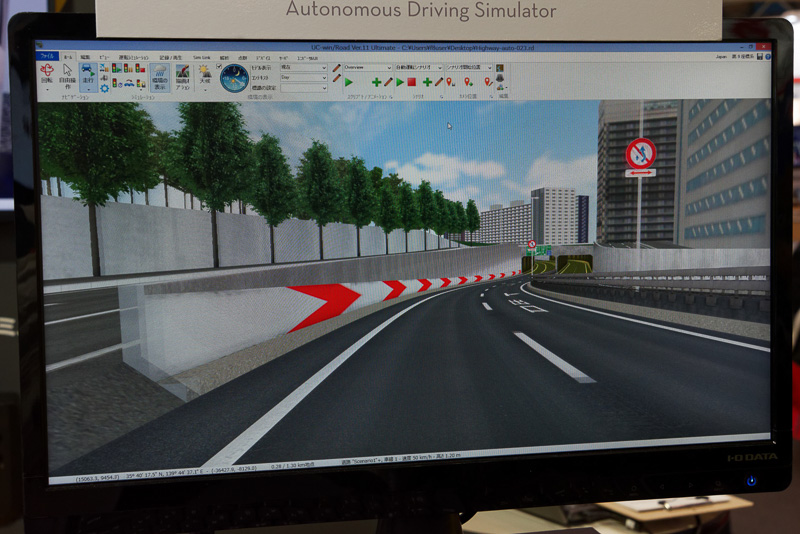Switch to the 編集 edit ribbon tab
This screenshot has width=800, height=534.
tap(85, 57)
